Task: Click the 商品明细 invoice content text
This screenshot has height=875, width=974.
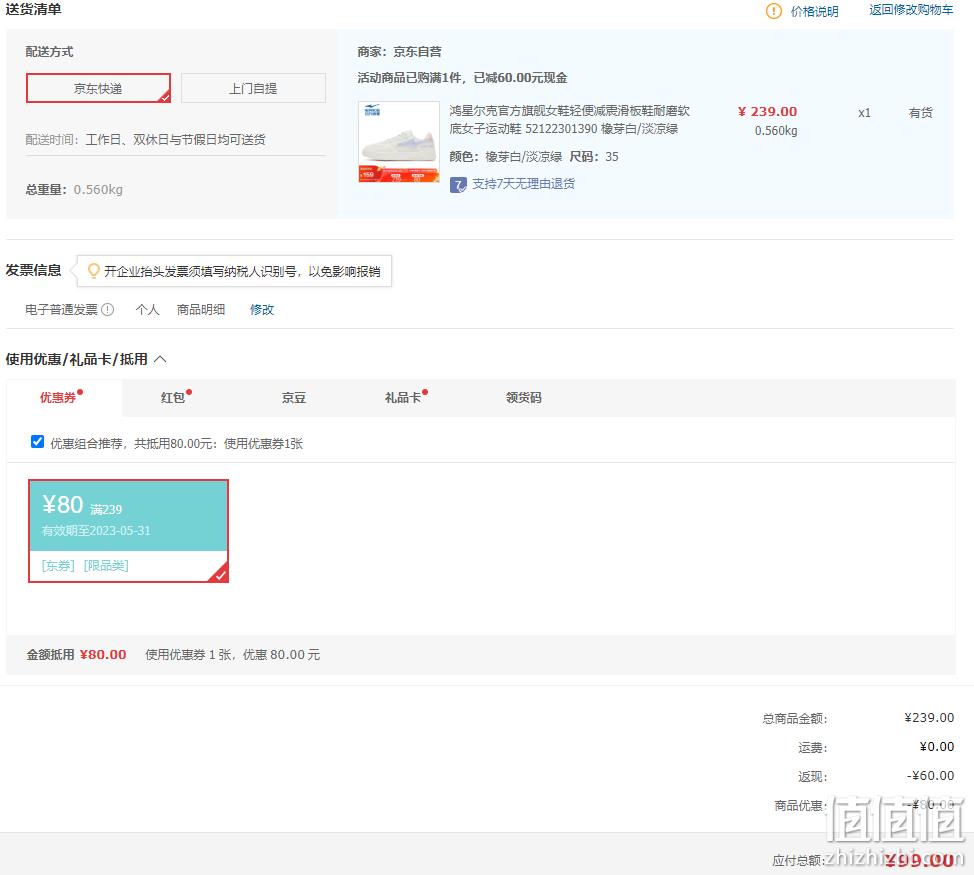Action: (201, 309)
